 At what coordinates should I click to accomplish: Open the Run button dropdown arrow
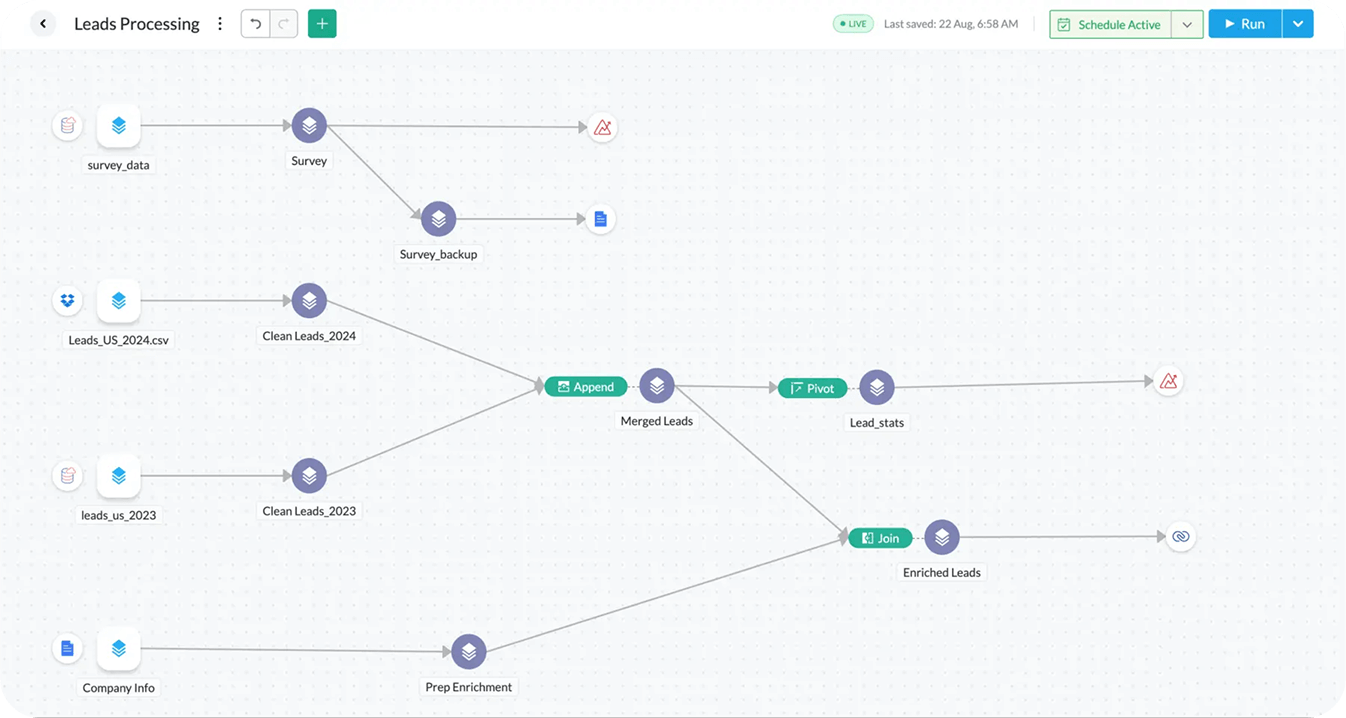pyautogui.click(x=1297, y=23)
